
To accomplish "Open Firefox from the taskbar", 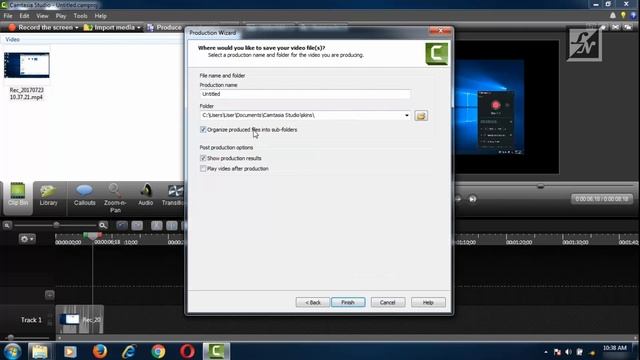I will [x=100, y=351].
